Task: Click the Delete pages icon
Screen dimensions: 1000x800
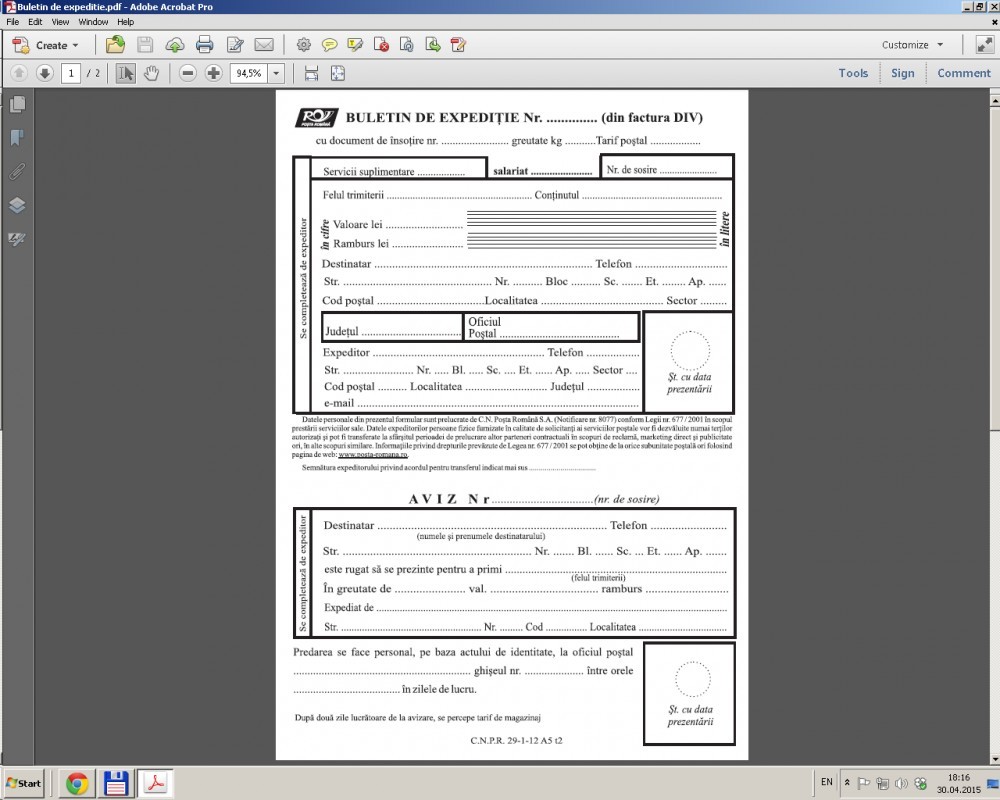Action: click(381, 45)
